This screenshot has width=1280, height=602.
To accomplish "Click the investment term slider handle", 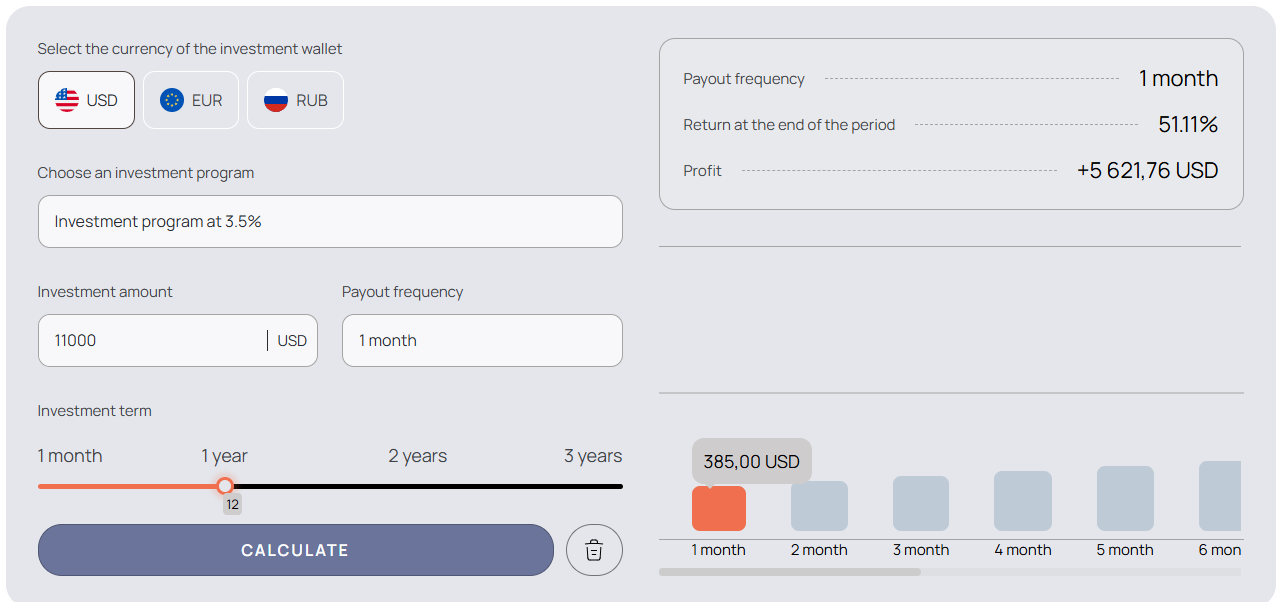I will pos(225,486).
